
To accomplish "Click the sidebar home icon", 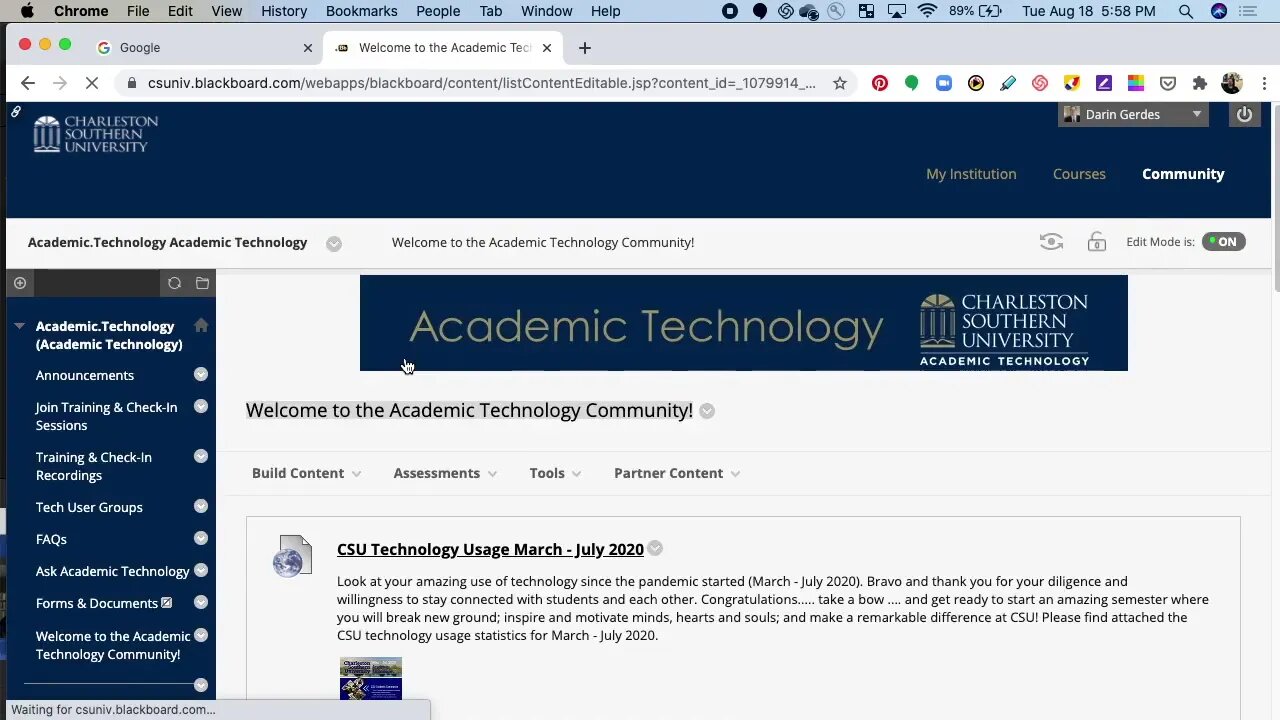I will pos(201,326).
